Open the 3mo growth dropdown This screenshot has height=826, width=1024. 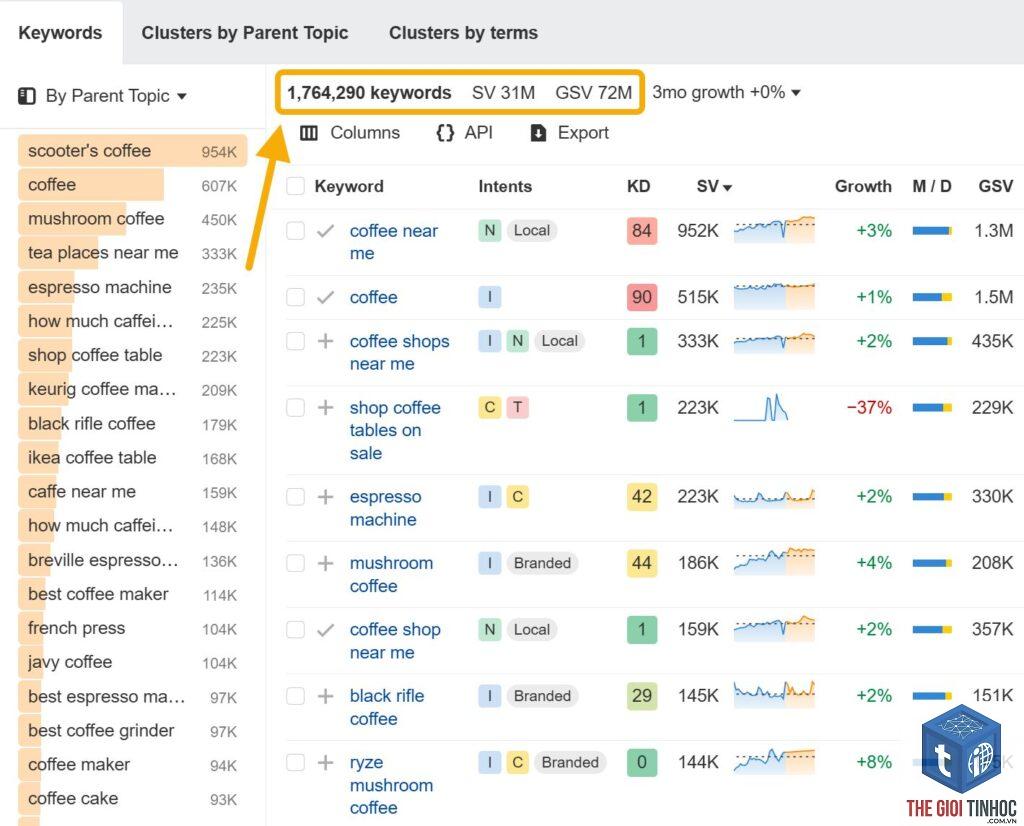pos(726,92)
